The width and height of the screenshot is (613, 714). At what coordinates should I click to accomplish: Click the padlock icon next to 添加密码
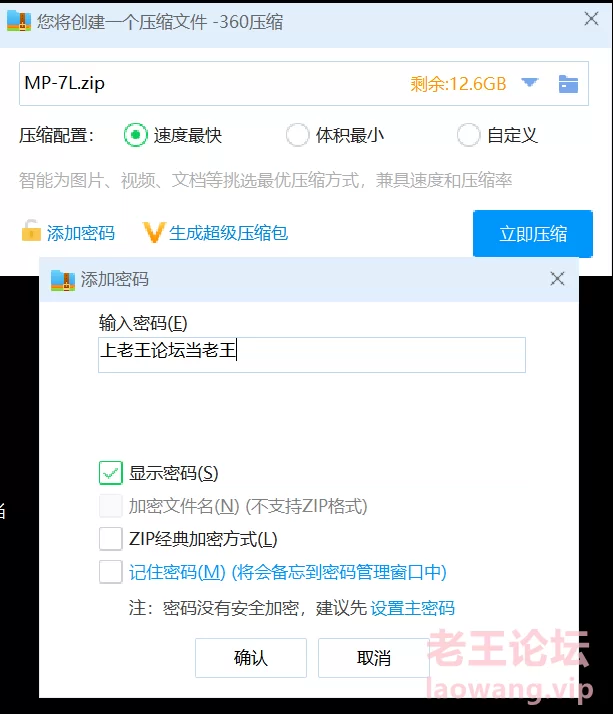[x=31, y=231]
